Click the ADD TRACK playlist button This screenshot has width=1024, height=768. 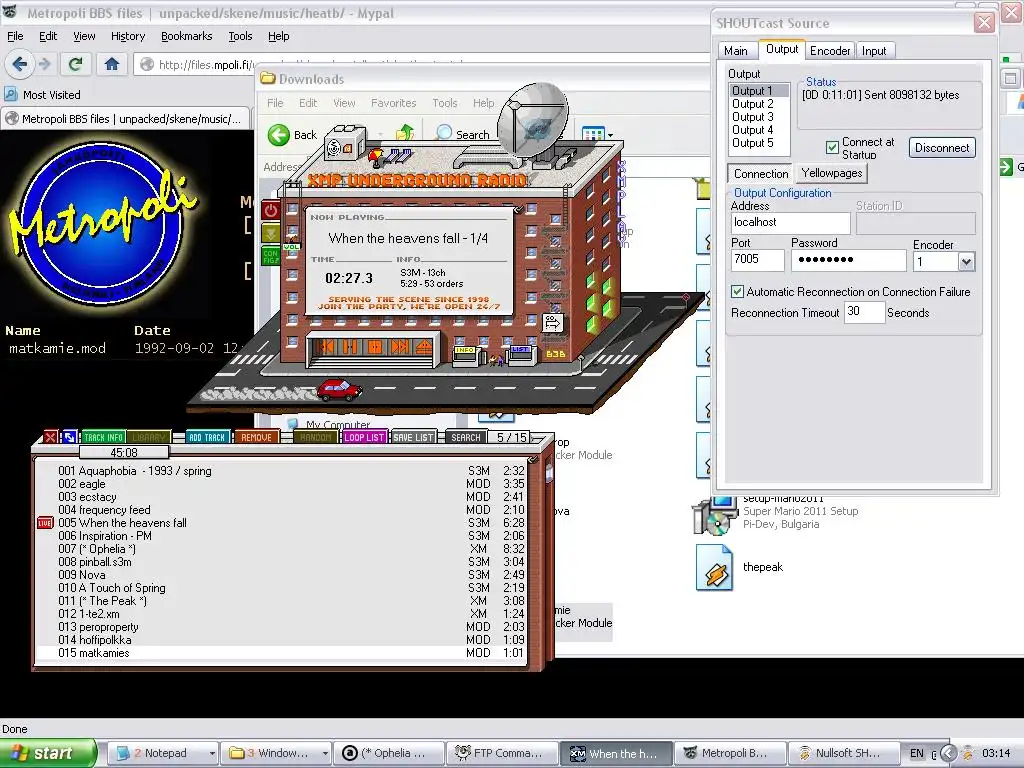point(206,438)
